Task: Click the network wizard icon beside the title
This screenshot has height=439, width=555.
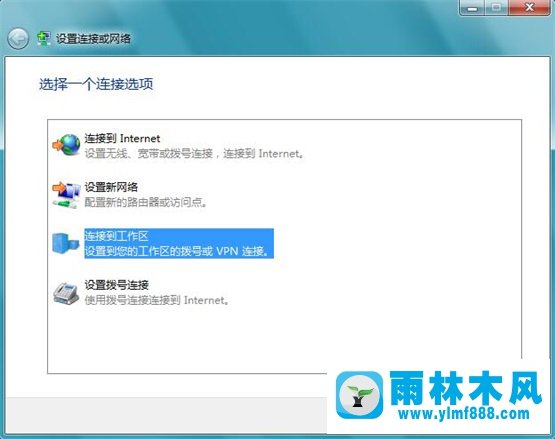Action: pos(44,39)
